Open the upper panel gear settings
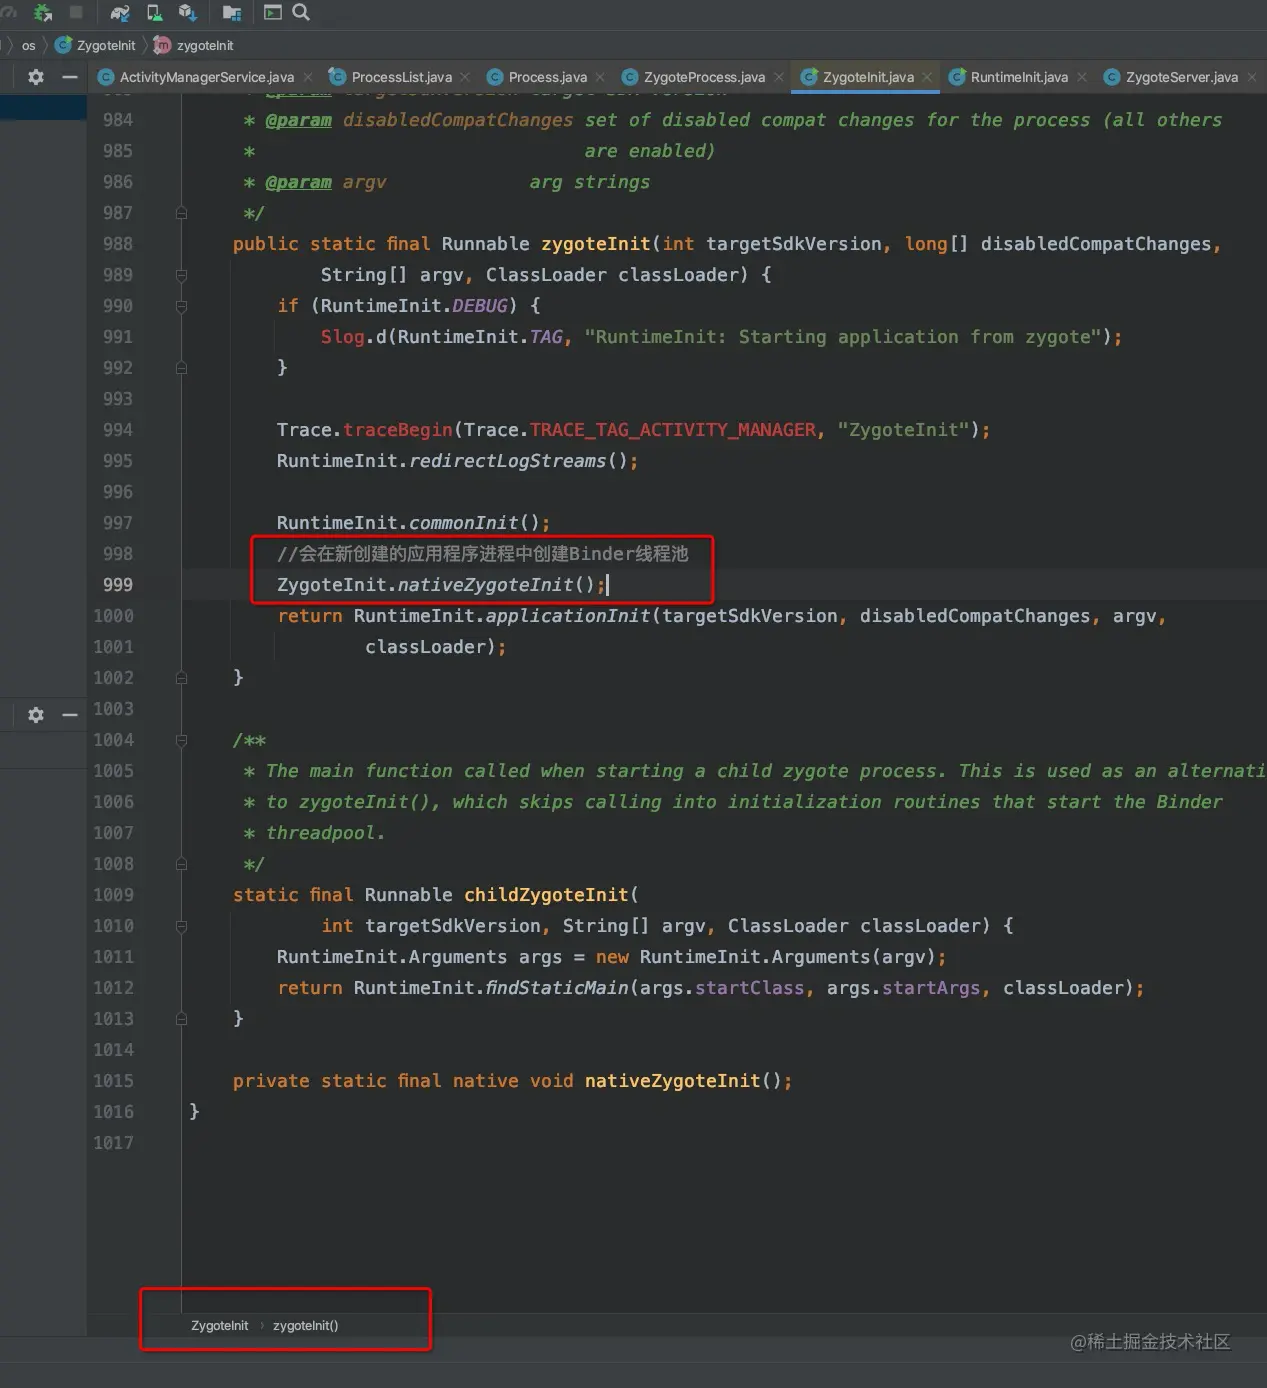The width and height of the screenshot is (1267, 1388). [36, 77]
